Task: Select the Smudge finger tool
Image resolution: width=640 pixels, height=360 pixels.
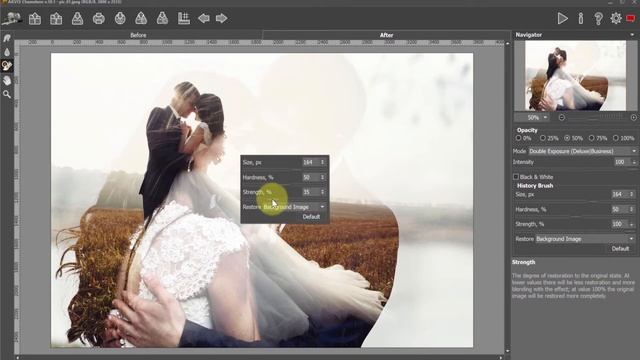Action: click(x=7, y=38)
